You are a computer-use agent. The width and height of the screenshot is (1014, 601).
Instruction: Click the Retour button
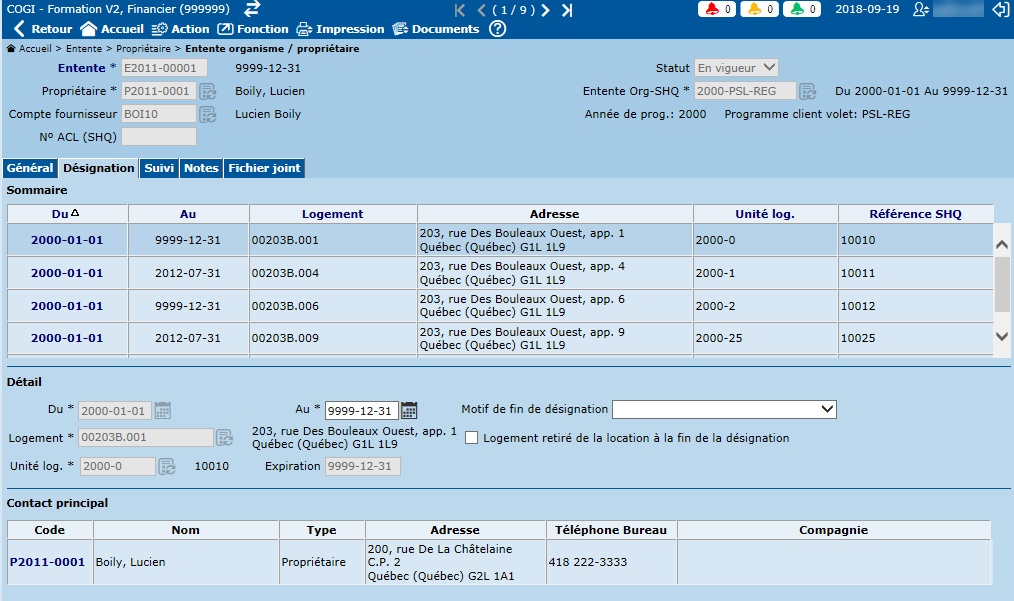(x=42, y=29)
